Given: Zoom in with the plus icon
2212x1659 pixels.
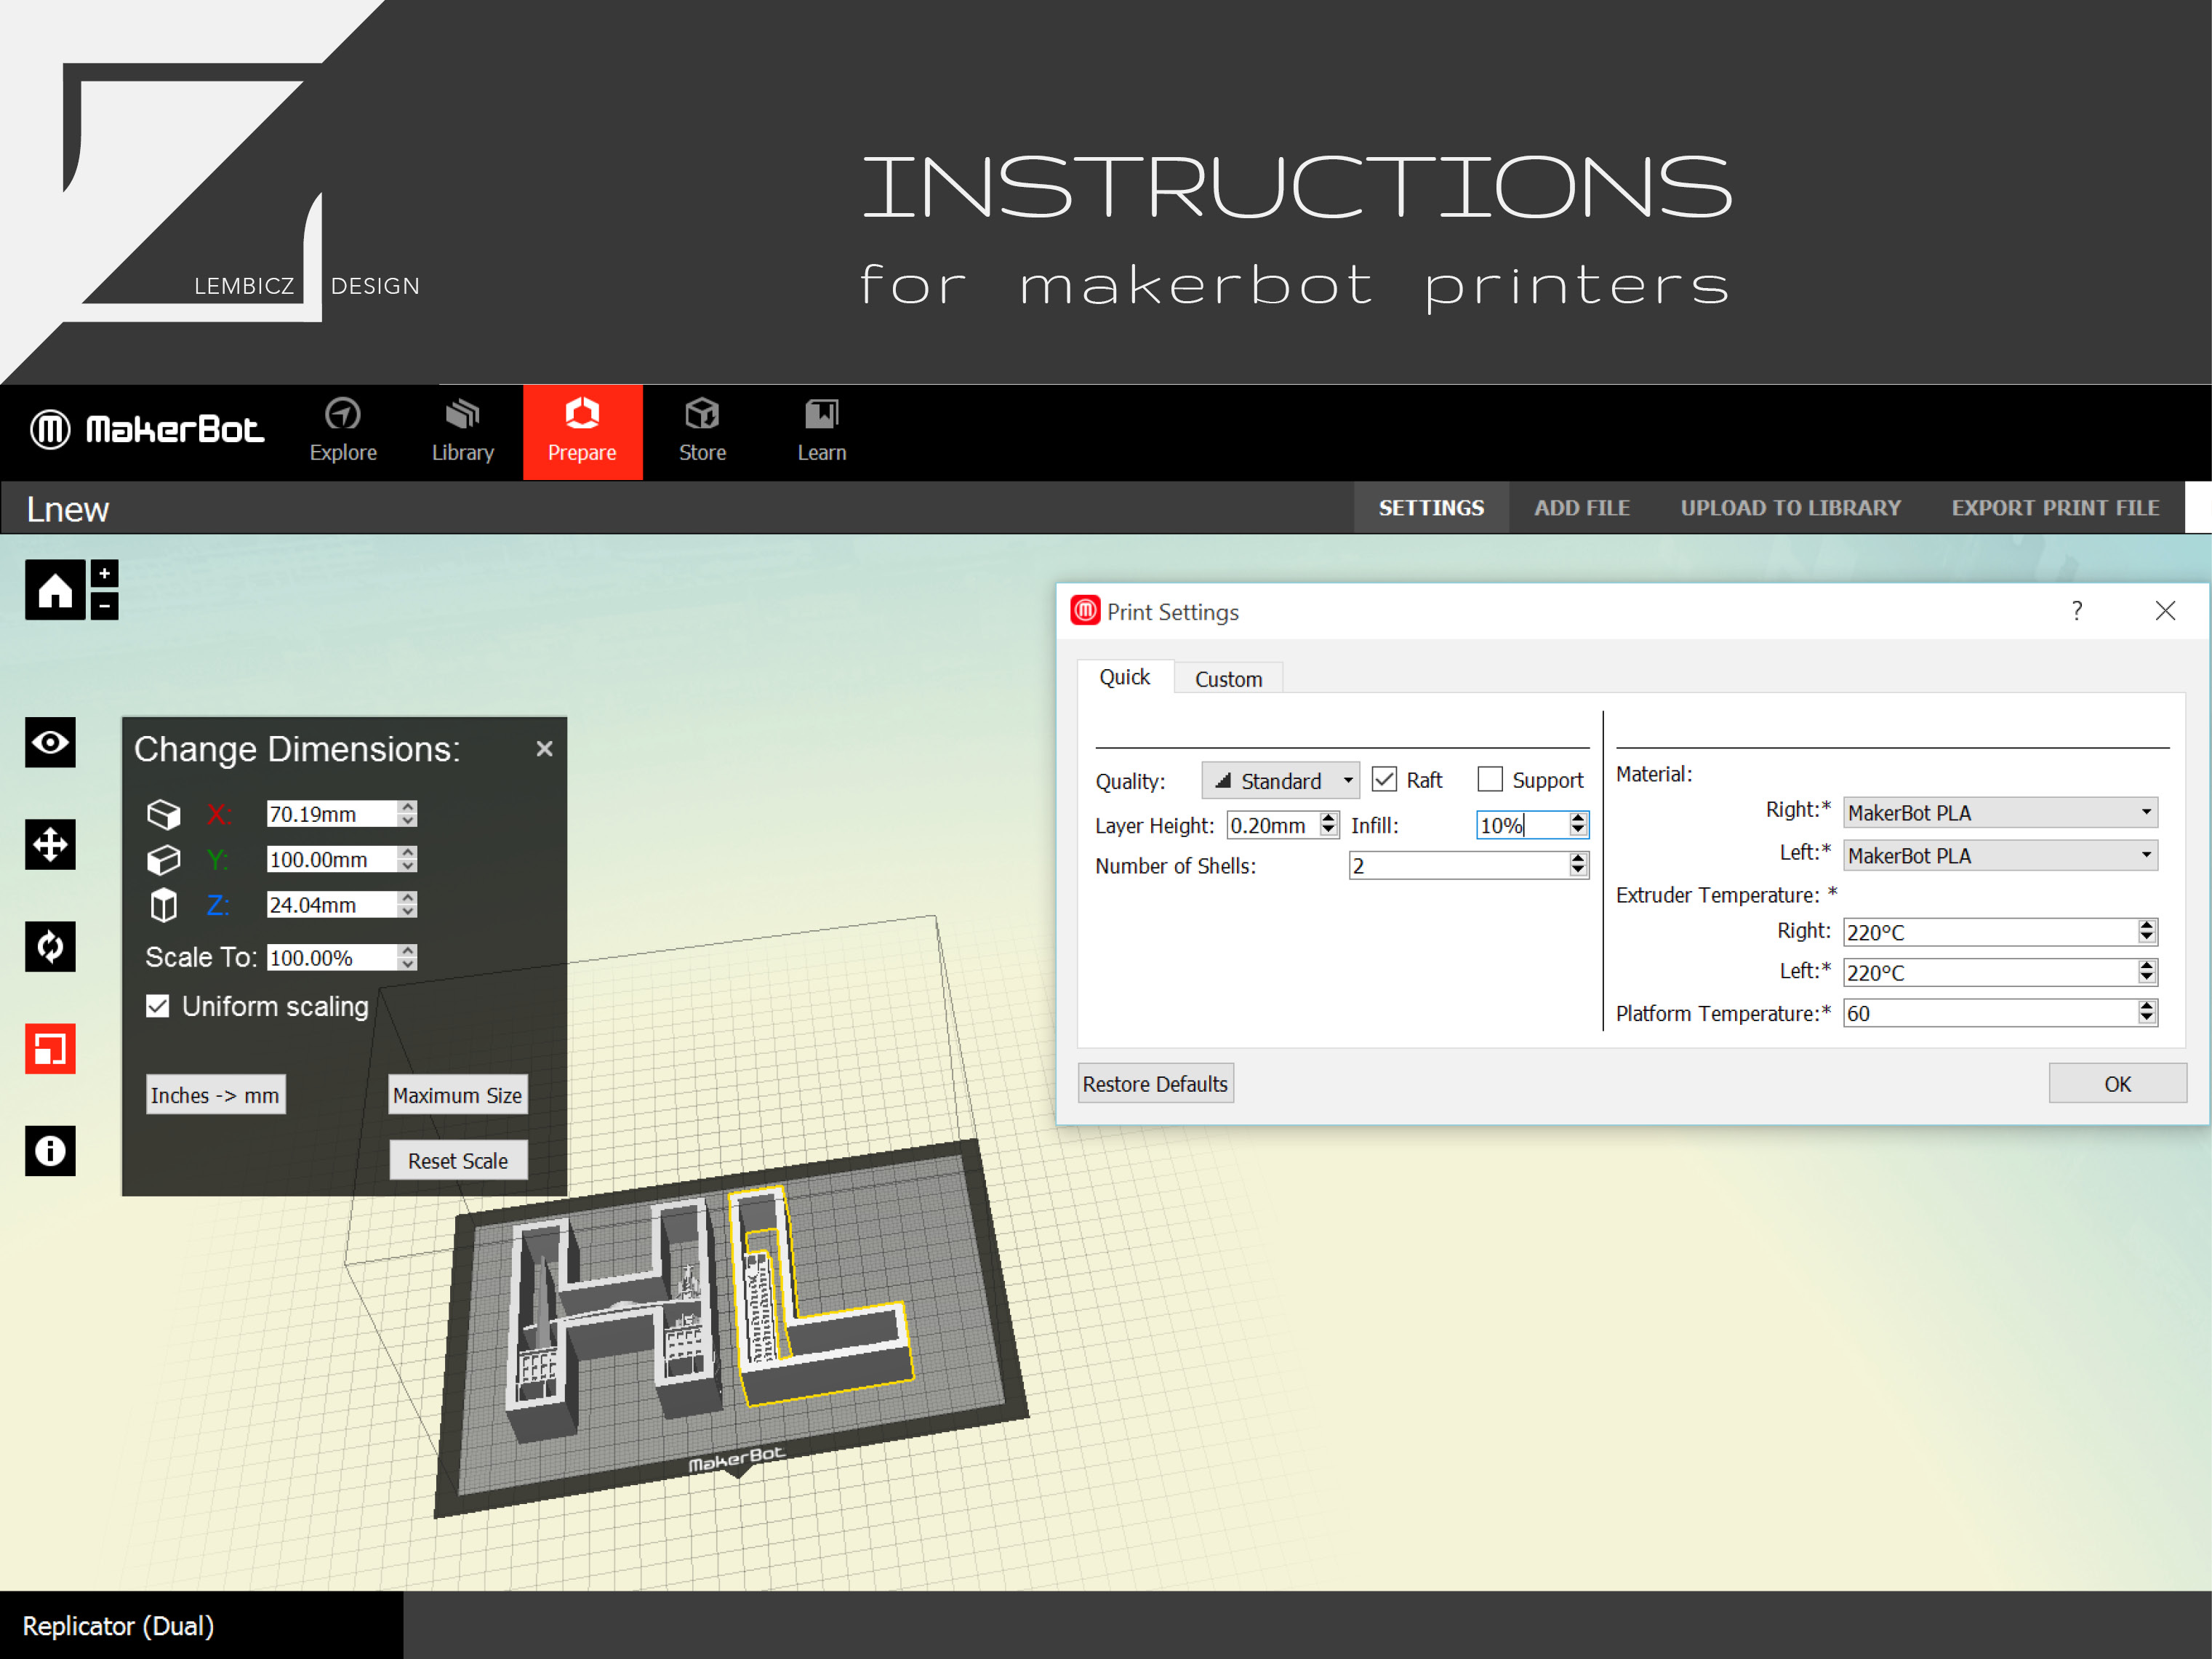Looking at the screenshot, I should pos(104,573).
